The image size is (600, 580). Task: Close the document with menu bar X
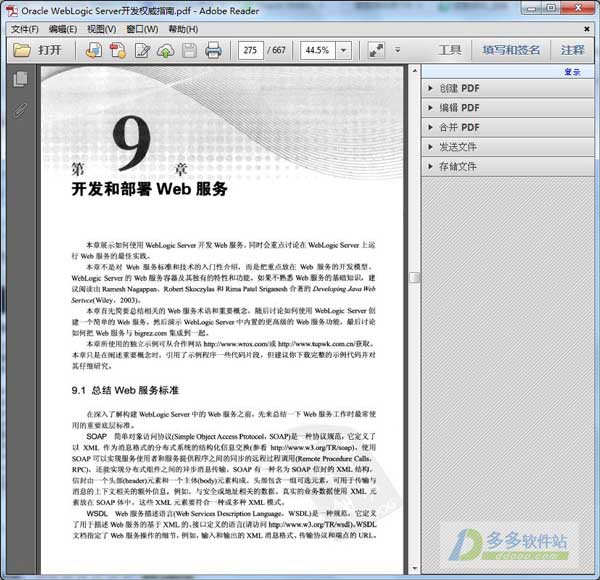pyautogui.click(x=587, y=29)
